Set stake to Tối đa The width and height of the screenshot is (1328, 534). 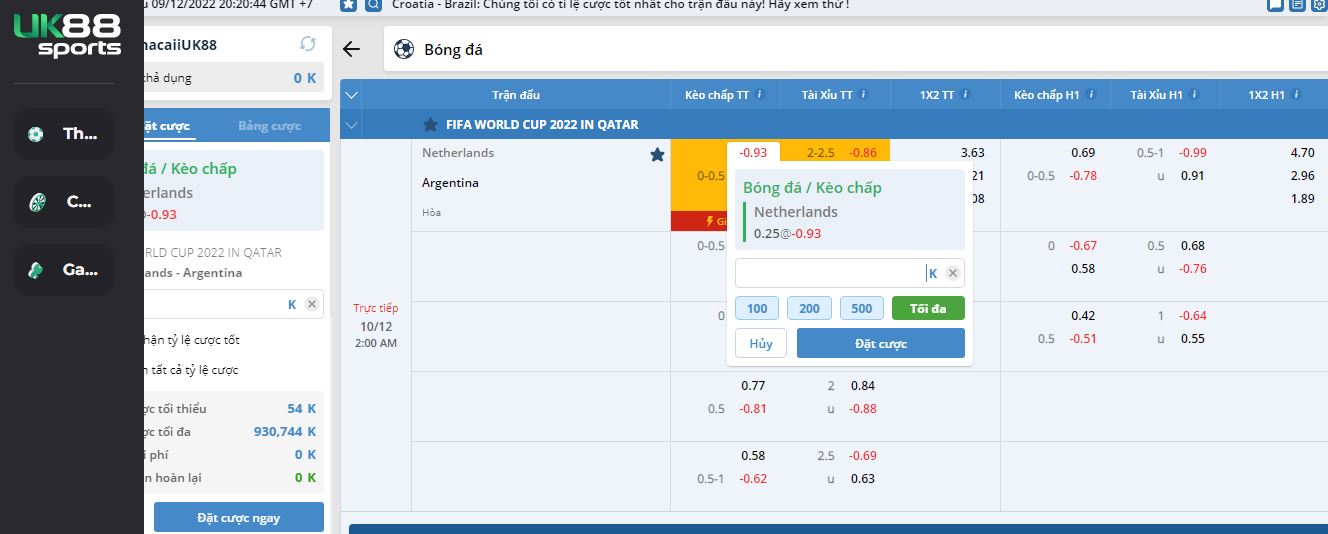tap(928, 308)
